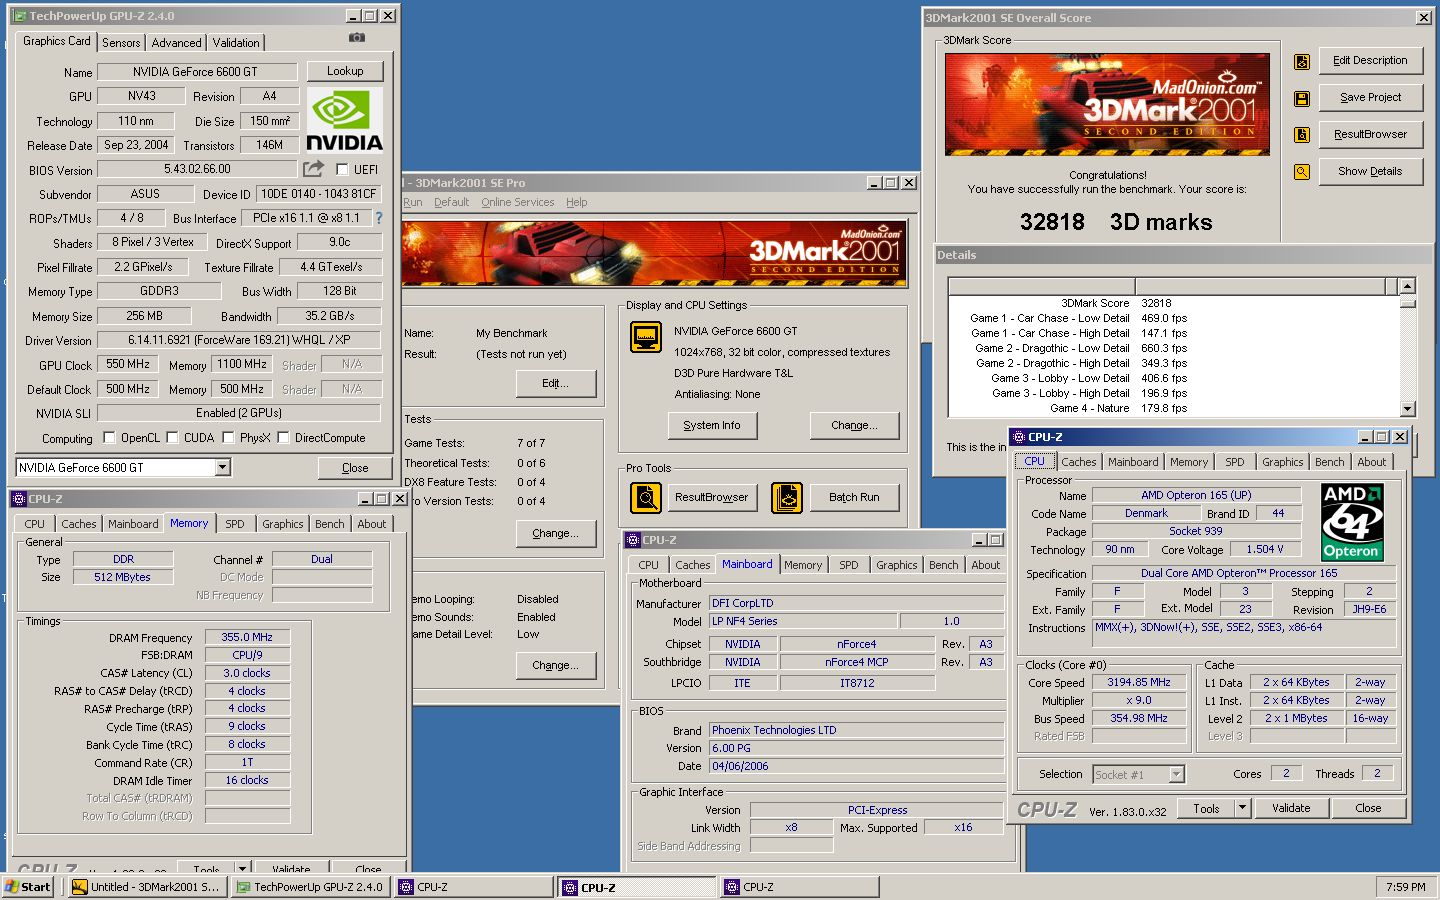Toggle the DirectCompute checkbox

tap(283, 438)
